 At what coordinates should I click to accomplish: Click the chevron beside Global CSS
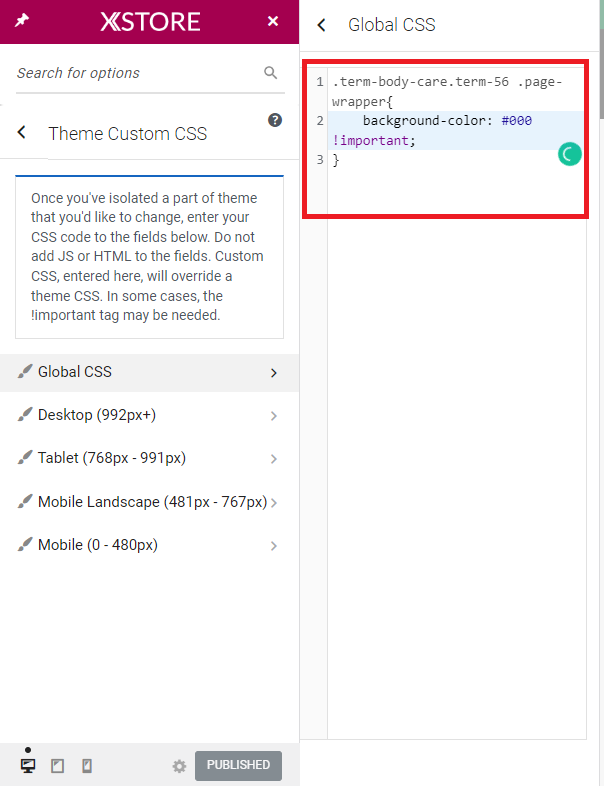click(274, 373)
